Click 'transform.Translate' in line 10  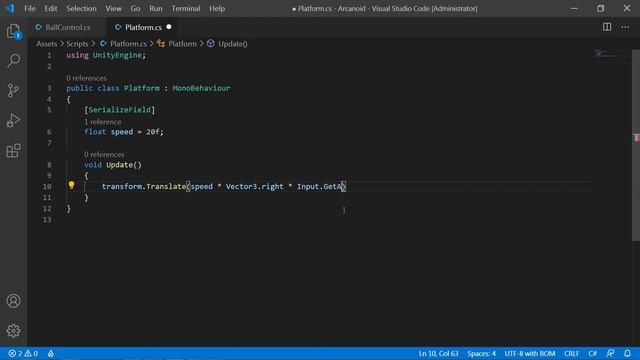[x=144, y=187]
